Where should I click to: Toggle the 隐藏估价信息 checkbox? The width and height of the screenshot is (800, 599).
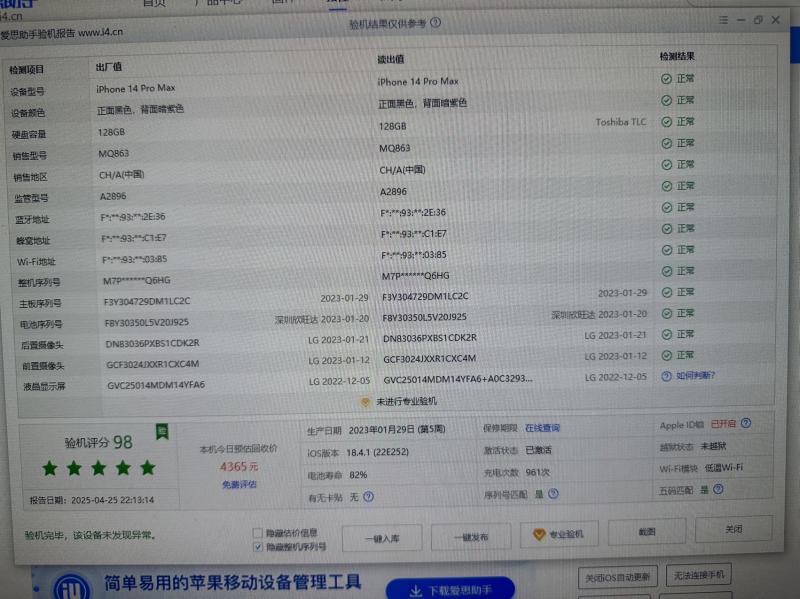(x=258, y=533)
